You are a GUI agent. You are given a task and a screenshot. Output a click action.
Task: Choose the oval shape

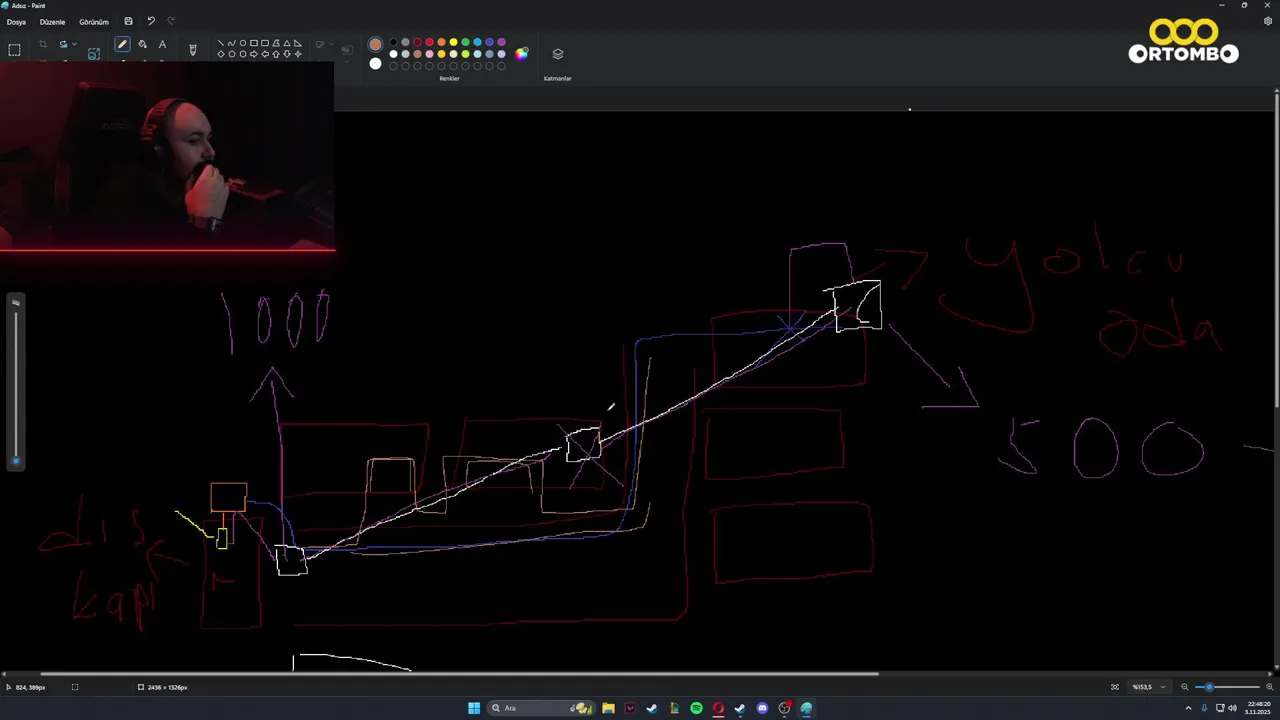[x=243, y=43]
